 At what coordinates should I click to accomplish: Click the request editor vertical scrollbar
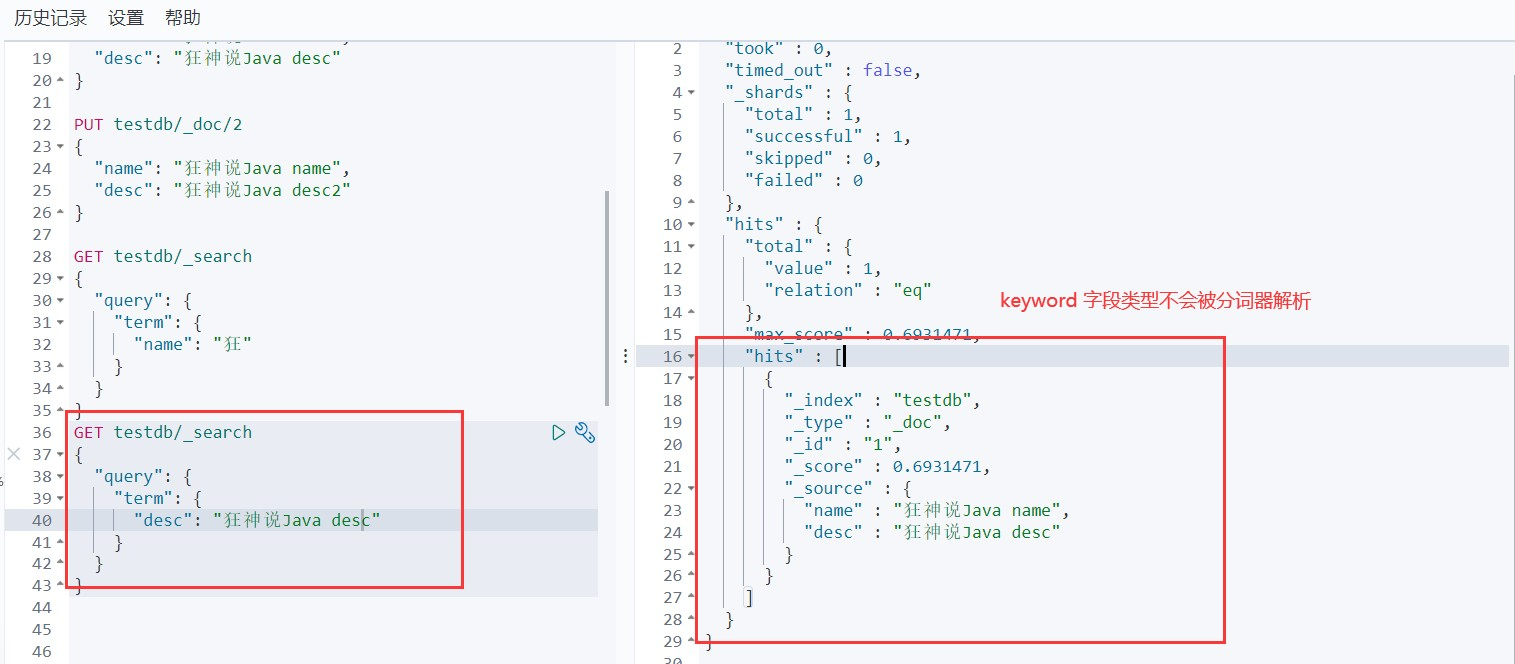(x=607, y=298)
